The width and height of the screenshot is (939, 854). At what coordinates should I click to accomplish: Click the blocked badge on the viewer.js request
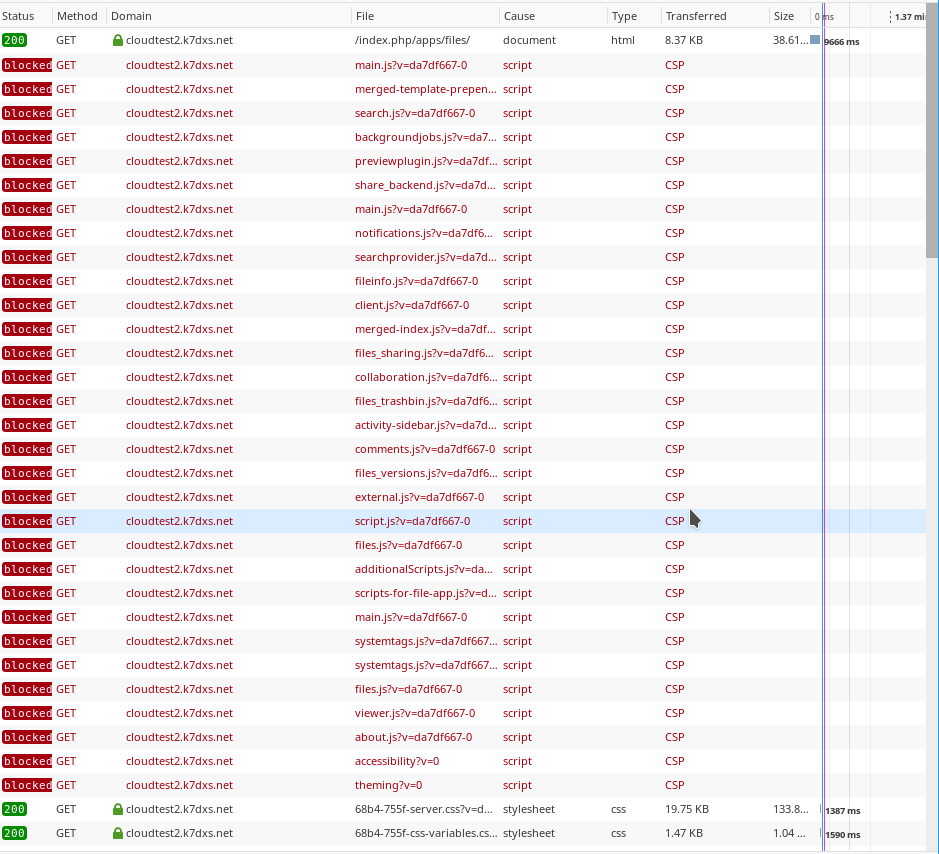click(27, 713)
